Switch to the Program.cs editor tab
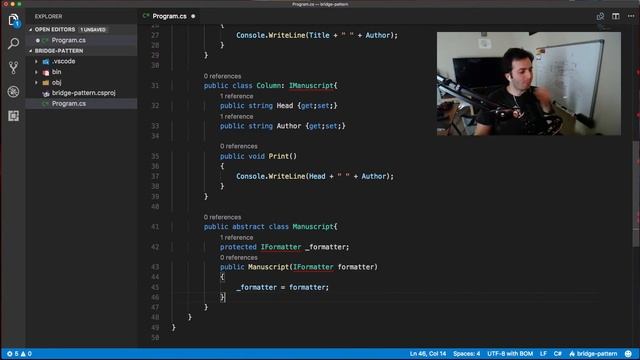 click(x=169, y=16)
